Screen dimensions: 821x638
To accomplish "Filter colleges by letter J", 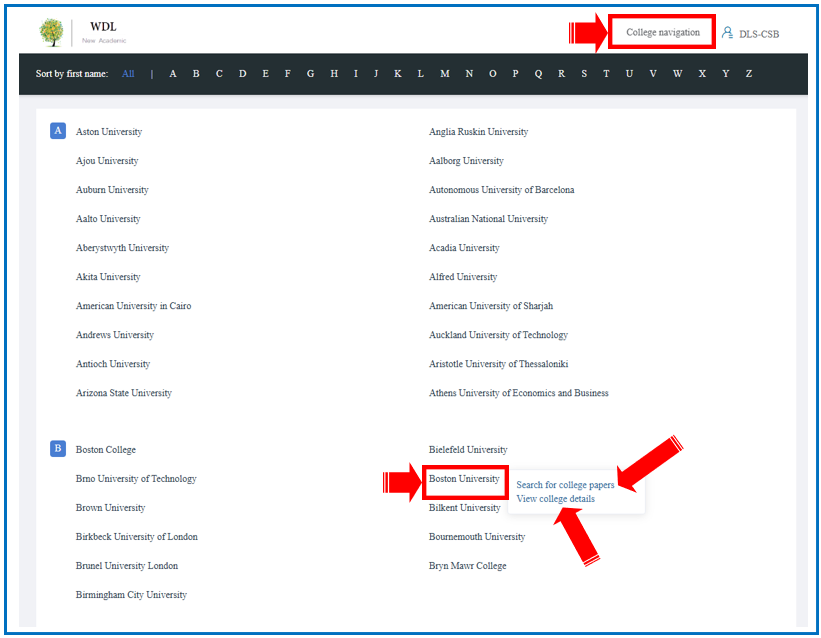I will point(376,74).
